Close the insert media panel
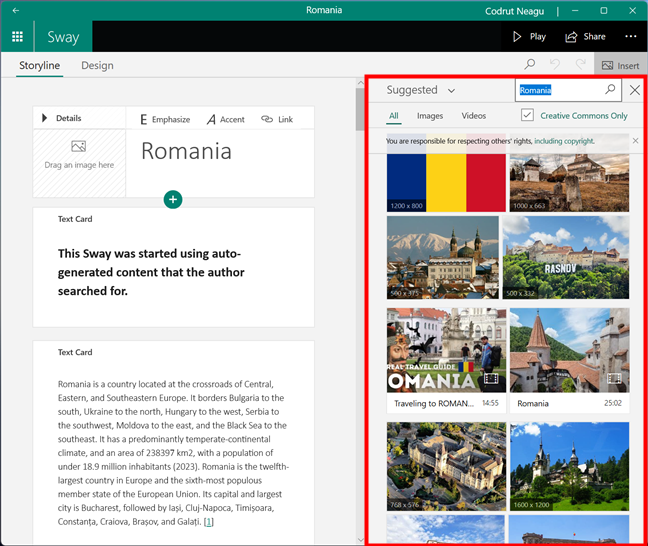This screenshot has width=648, height=546. (635, 90)
